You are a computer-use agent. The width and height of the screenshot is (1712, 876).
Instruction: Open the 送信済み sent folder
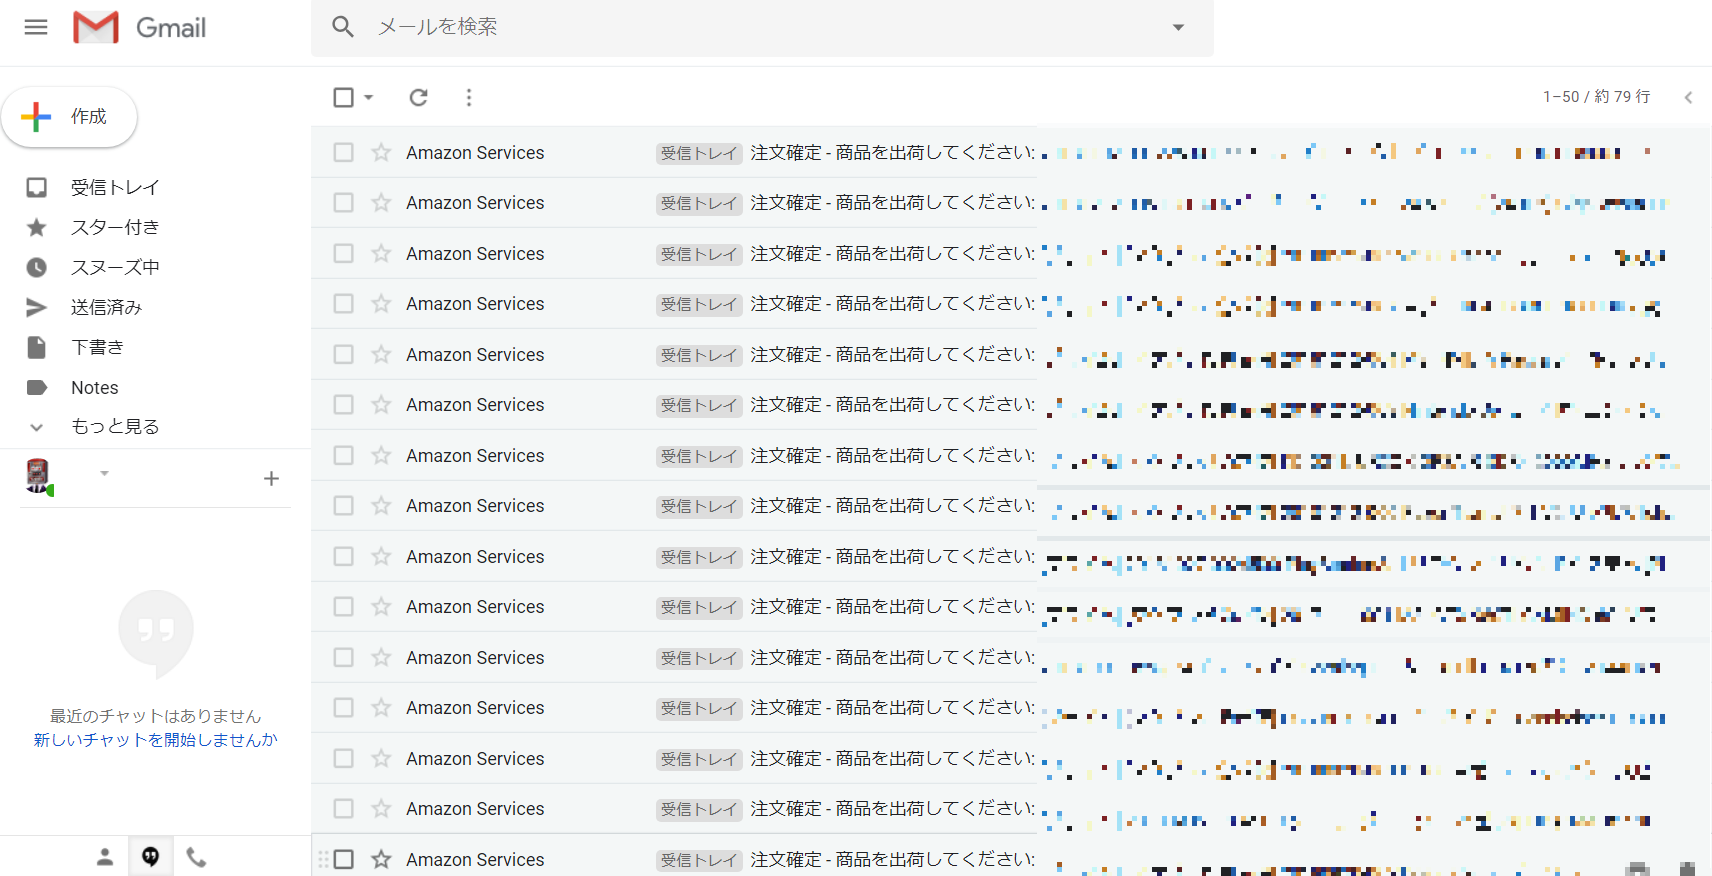[x=106, y=307]
